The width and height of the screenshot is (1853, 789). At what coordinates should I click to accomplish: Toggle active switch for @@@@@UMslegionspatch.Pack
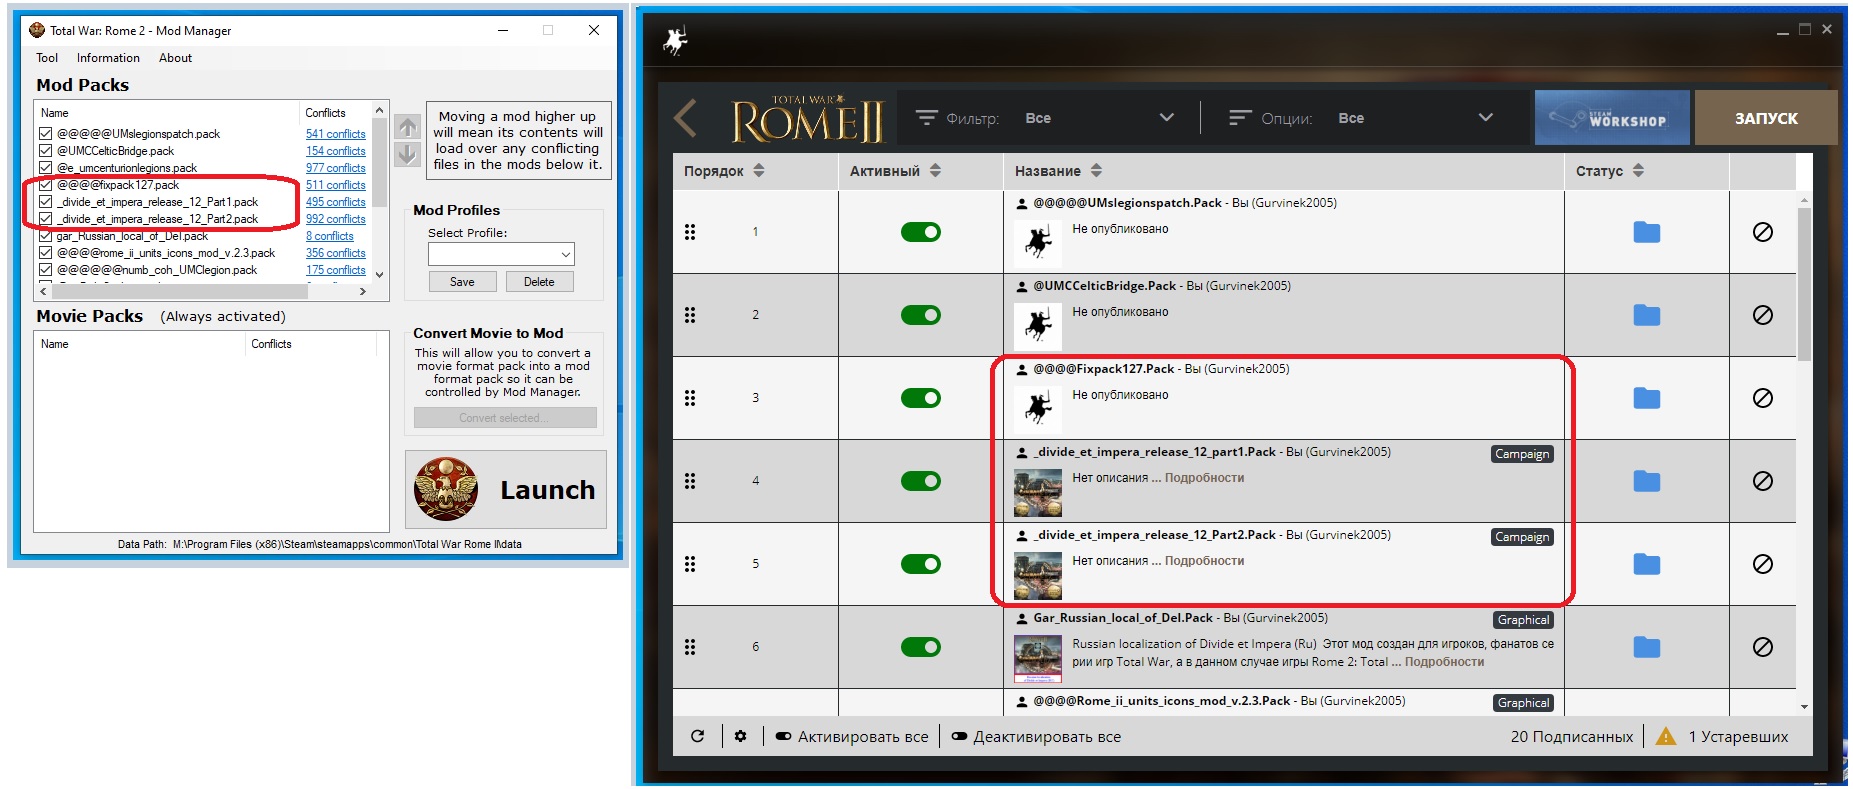point(921,232)
